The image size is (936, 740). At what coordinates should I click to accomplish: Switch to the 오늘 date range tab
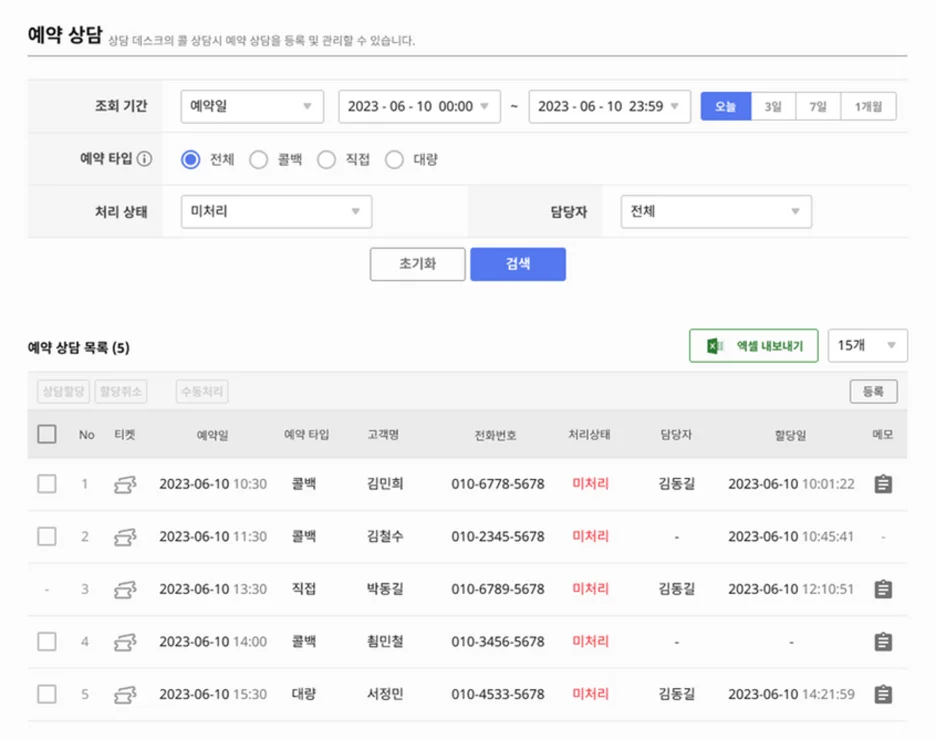point(727,106)
